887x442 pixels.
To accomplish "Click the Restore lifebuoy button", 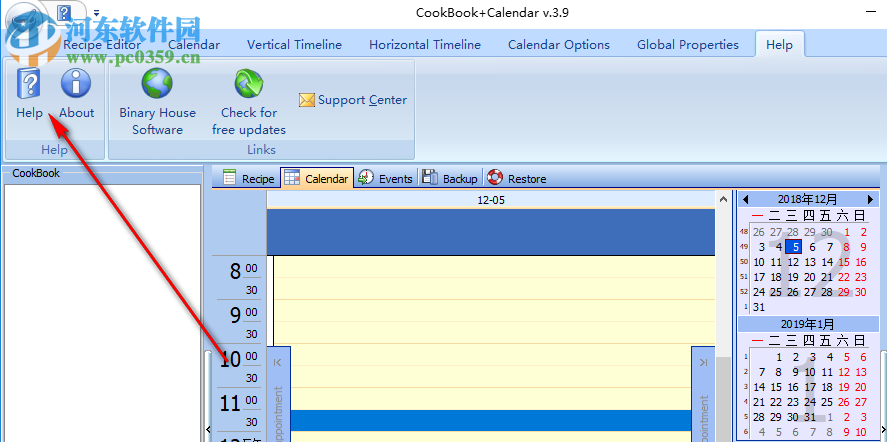I will tap(516, 178).
